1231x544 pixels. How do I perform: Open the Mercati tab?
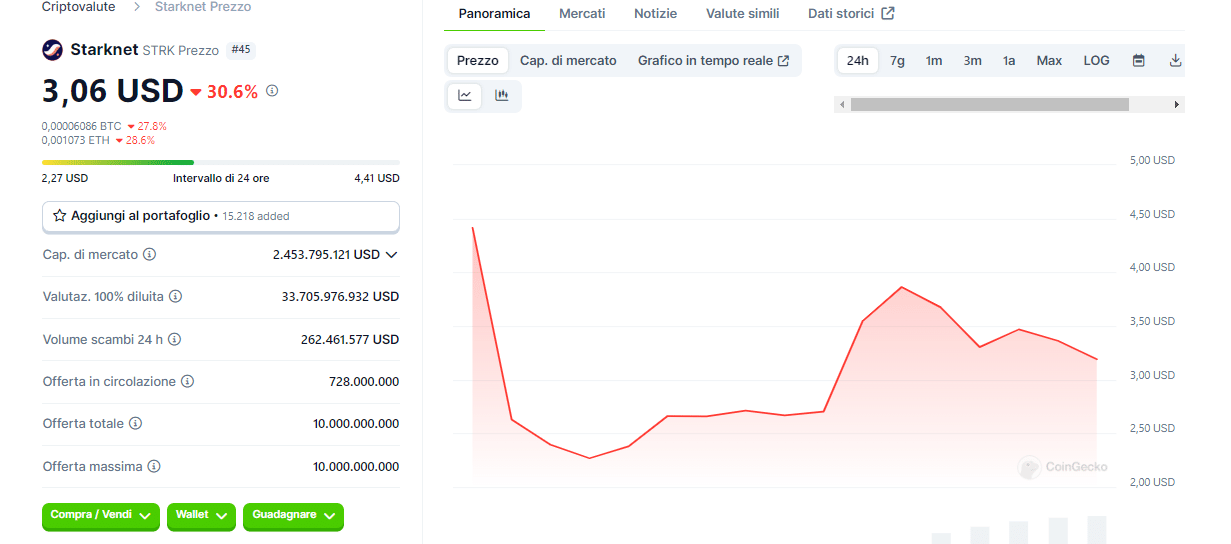582,14
